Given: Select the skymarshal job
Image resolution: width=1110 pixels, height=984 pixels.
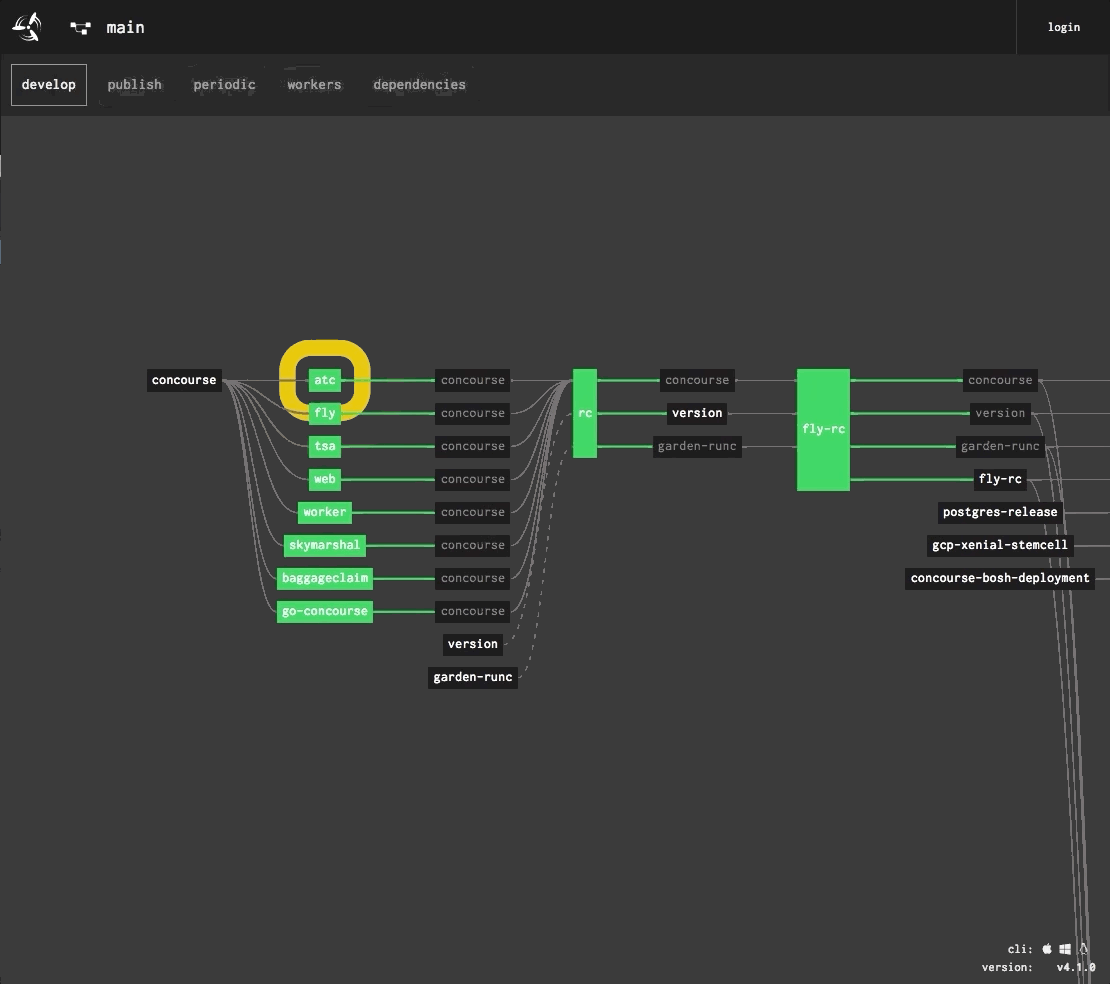Looking at the screenshot, I should tap(324, 545).
